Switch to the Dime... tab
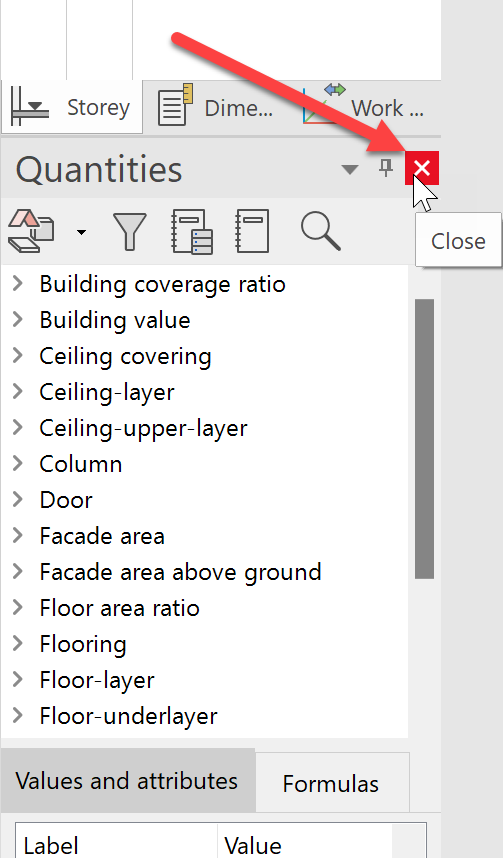 215,107
